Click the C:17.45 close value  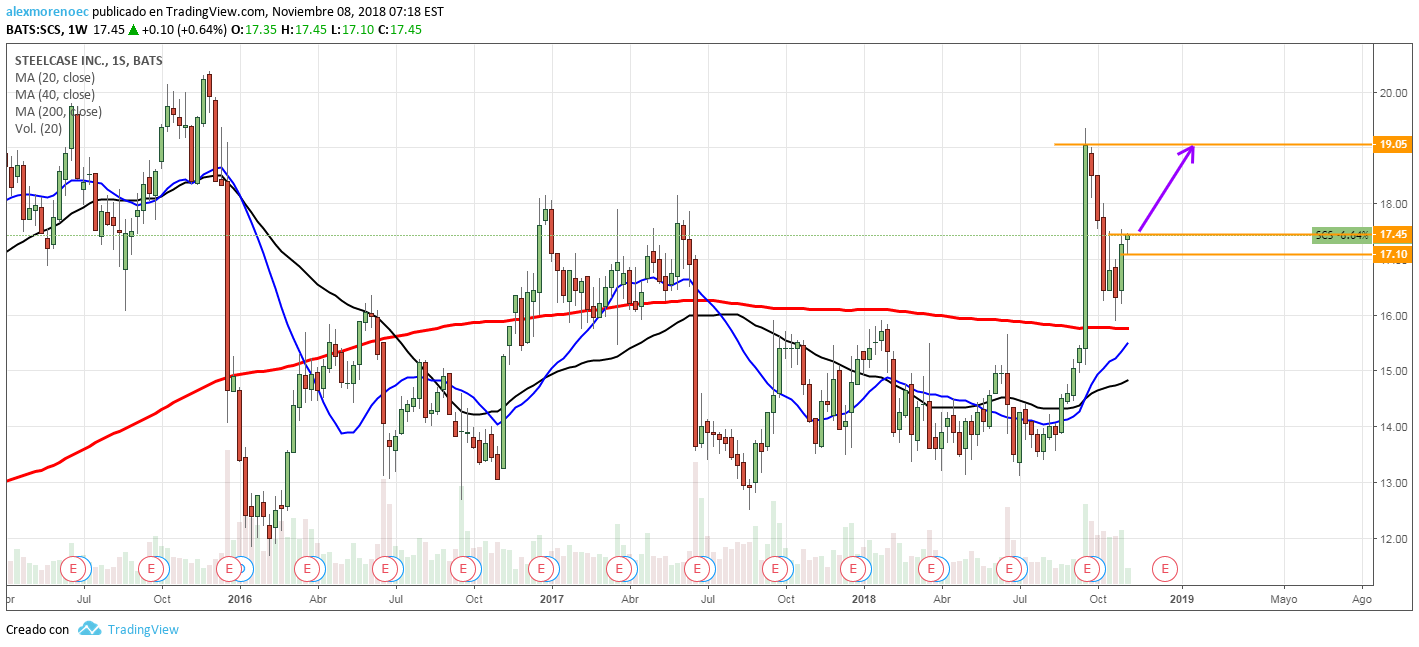coord(401,30)
